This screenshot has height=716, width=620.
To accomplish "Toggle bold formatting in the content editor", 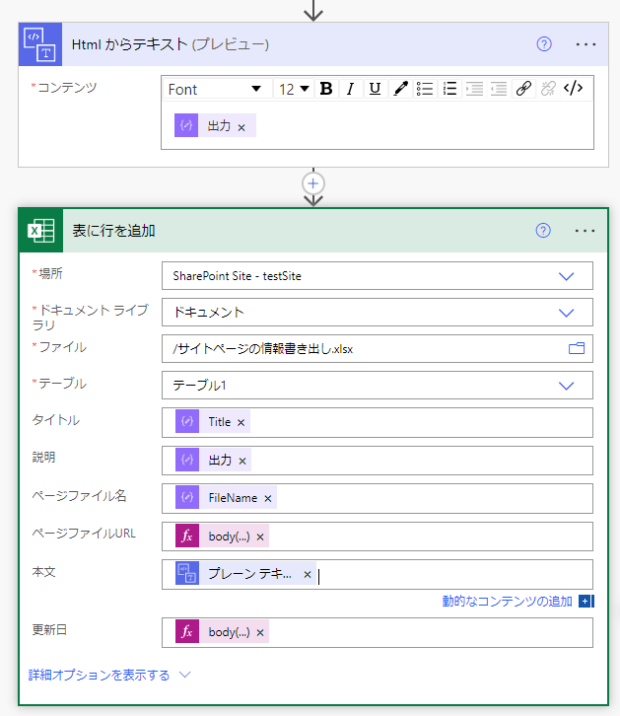I will click(x=326, y=89).
